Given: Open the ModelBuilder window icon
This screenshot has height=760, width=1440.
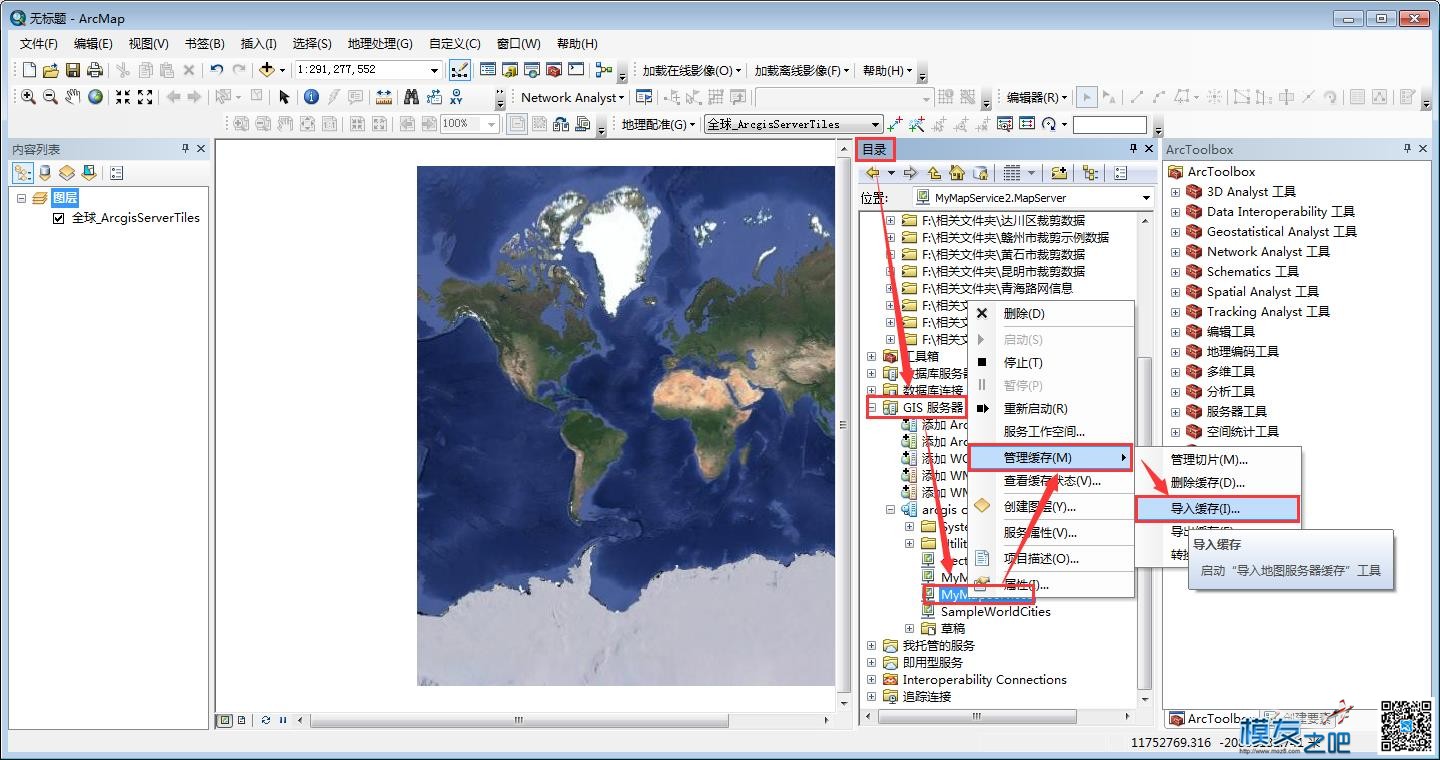Looking at the screenshot, I should click(604, 70).
